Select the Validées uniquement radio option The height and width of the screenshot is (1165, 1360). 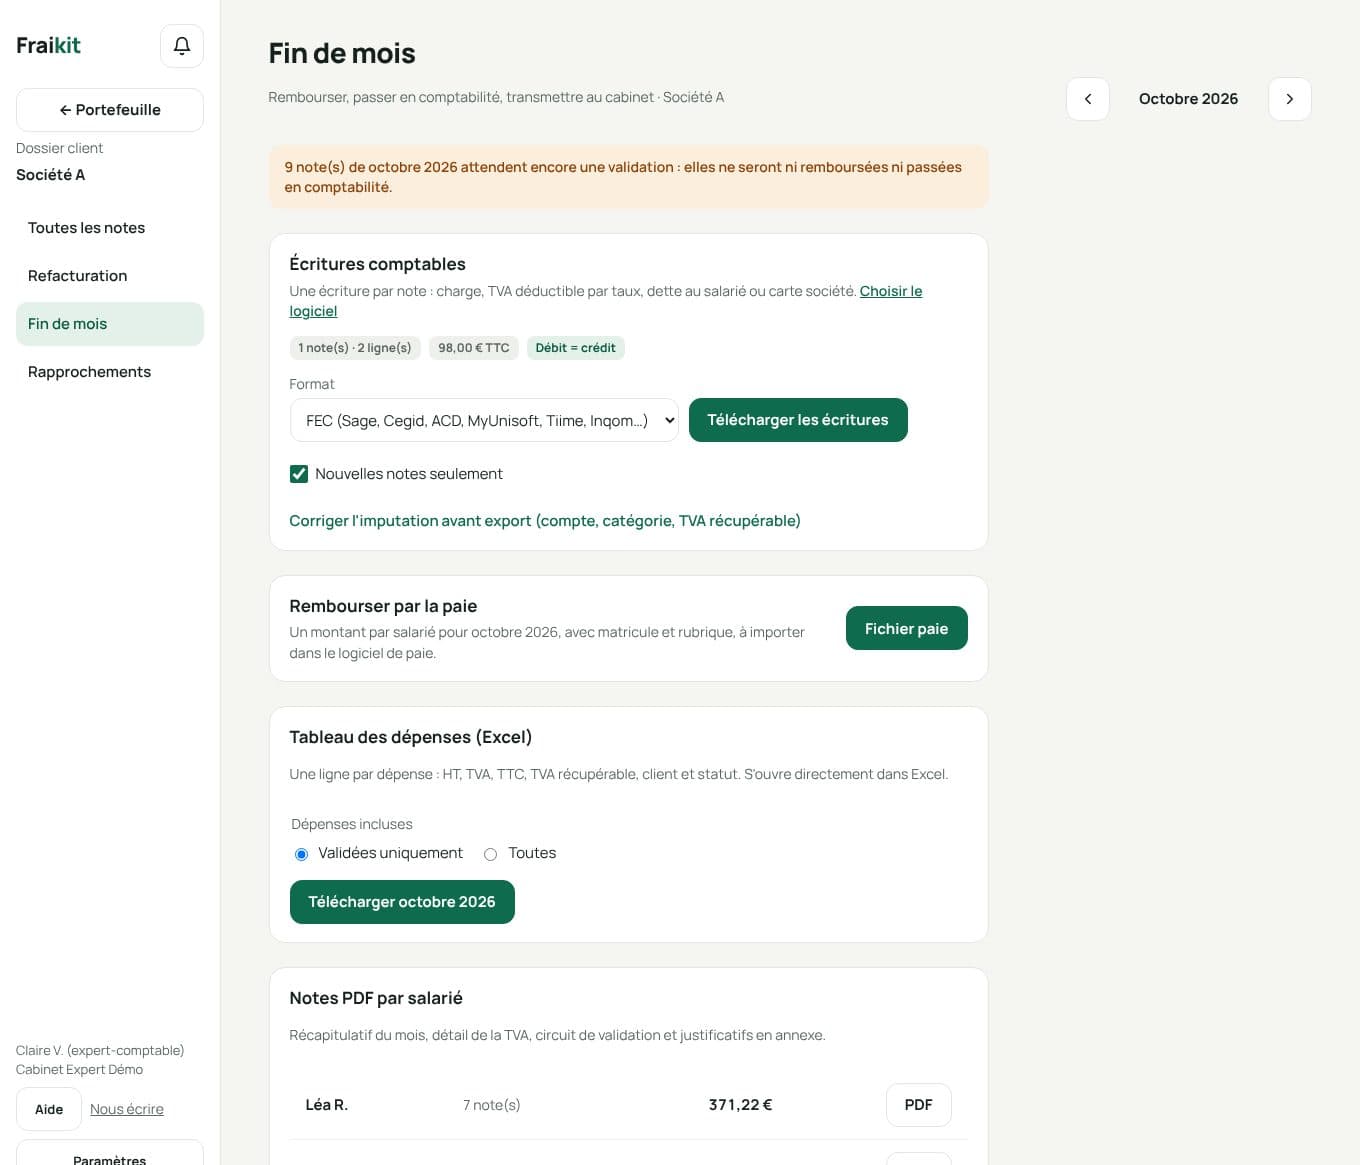coord(301,854)
